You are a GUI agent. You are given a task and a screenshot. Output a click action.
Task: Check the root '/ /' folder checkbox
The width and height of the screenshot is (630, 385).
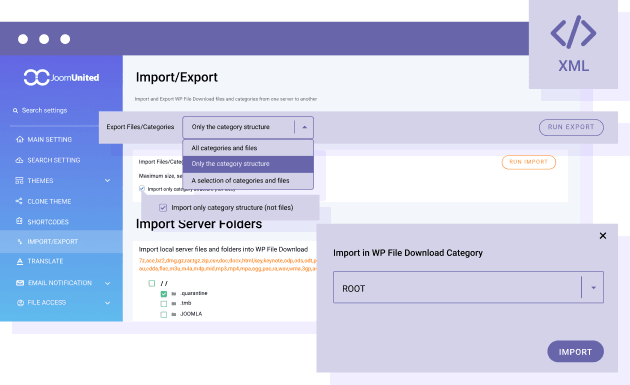(152, 283)
